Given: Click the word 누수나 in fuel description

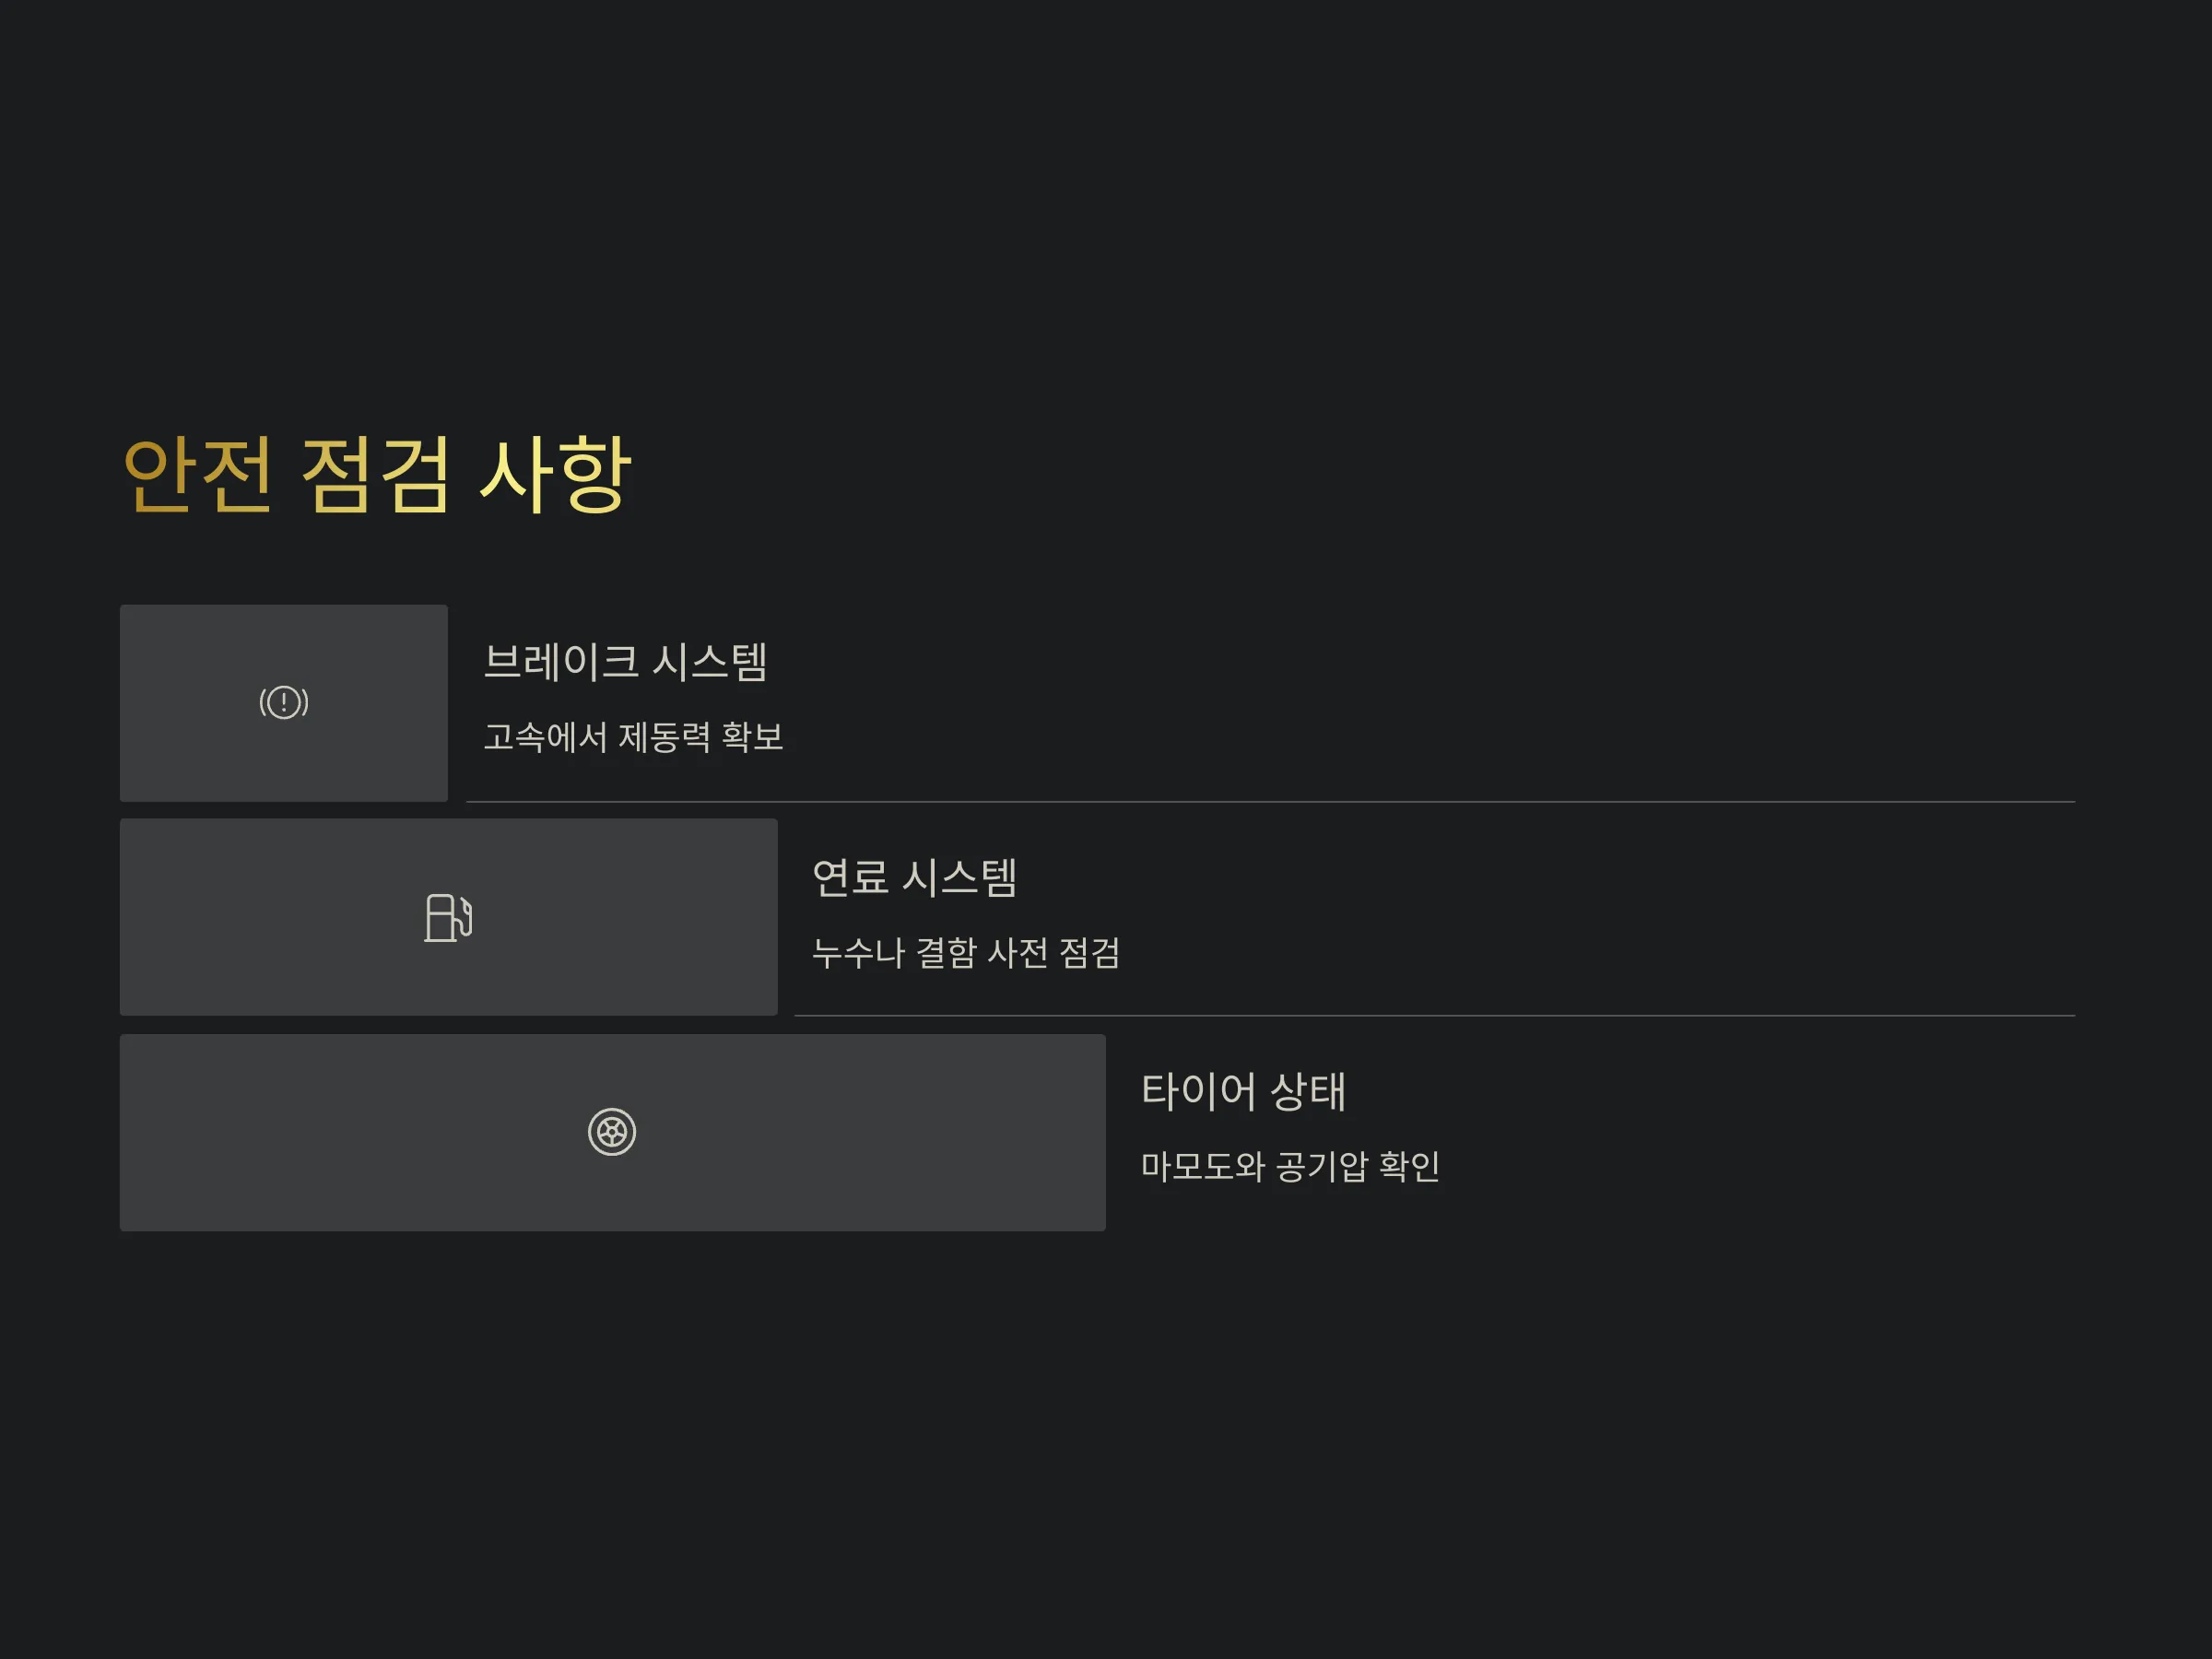Looking at the screenshot, I should pyautogui.click(x=858, y=952).
